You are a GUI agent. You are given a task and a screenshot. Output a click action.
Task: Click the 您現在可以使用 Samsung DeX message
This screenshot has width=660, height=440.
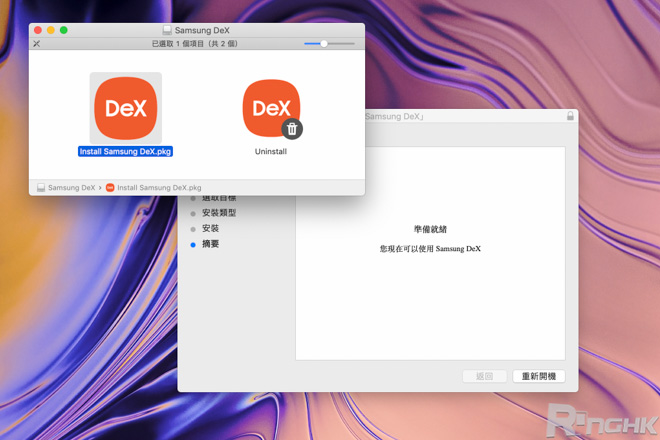430,249
